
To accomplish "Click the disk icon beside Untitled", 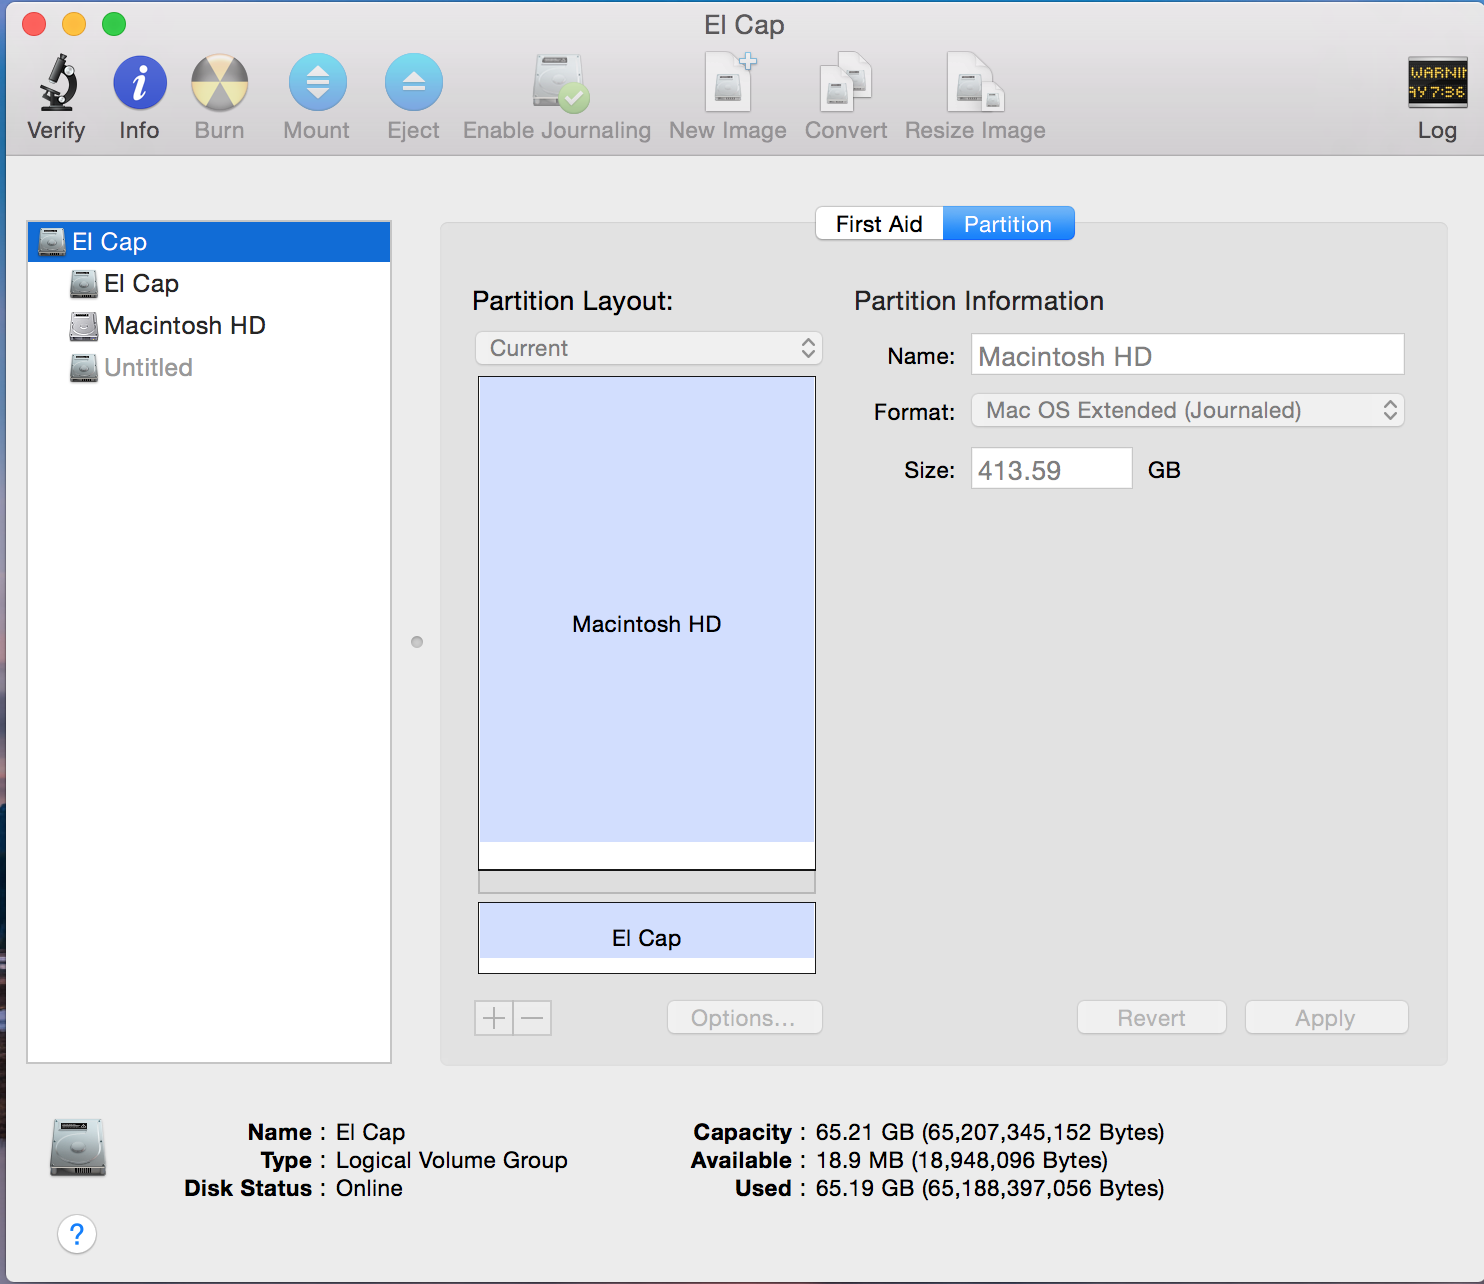I will (x=84, y=368).
